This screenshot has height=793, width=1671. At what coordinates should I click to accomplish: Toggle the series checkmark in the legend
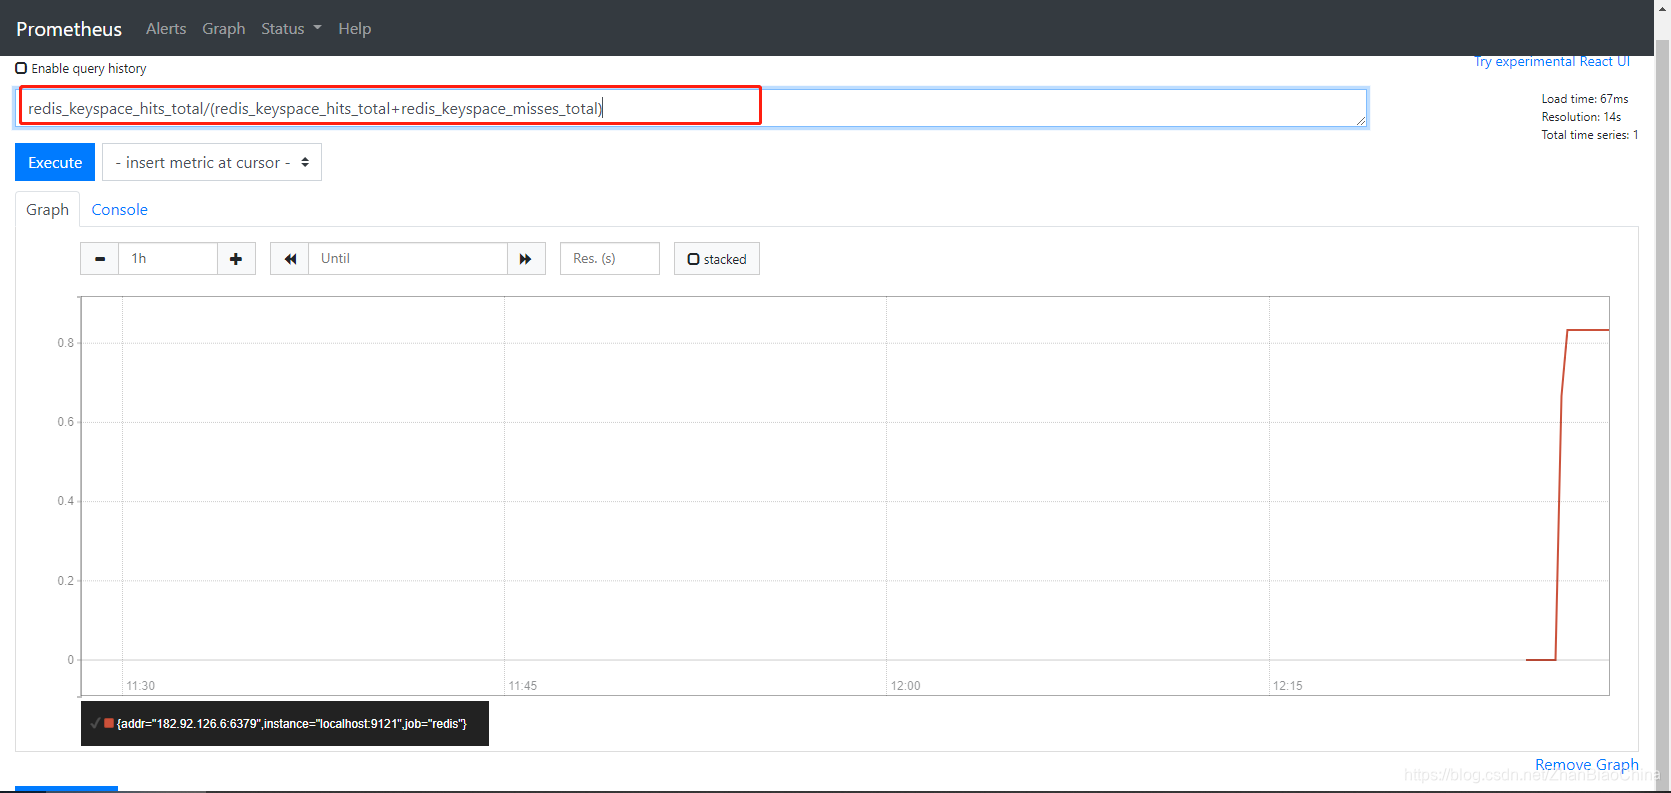(95, 723)
